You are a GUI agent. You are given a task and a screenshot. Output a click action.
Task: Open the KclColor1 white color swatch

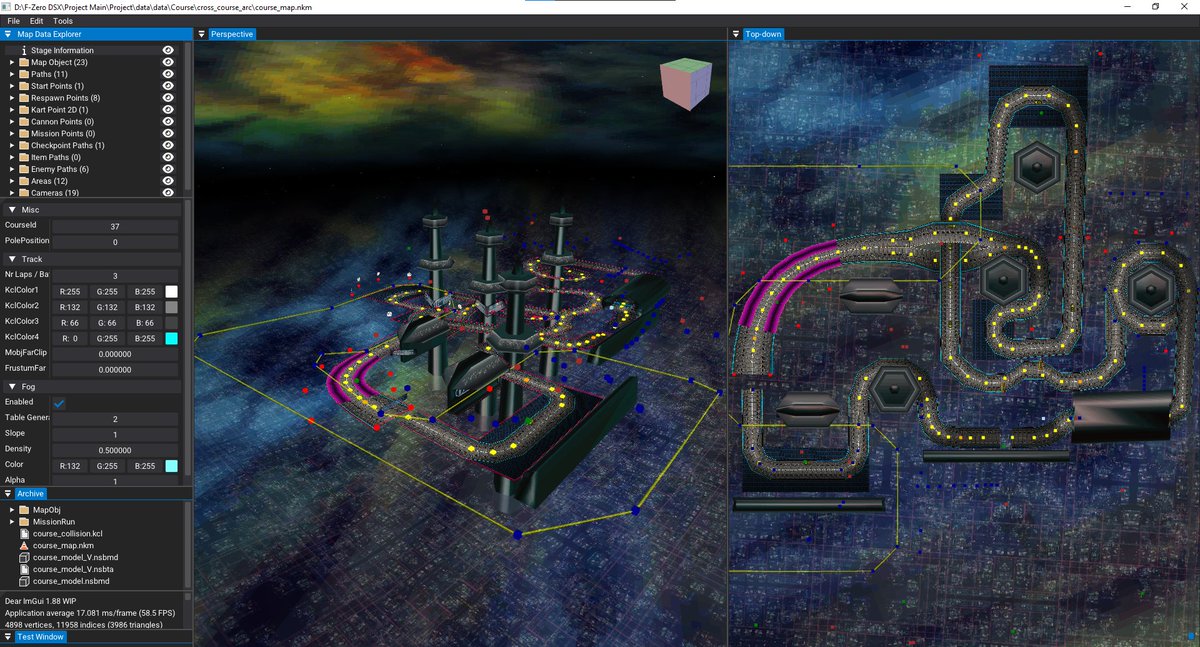point(171,291)
